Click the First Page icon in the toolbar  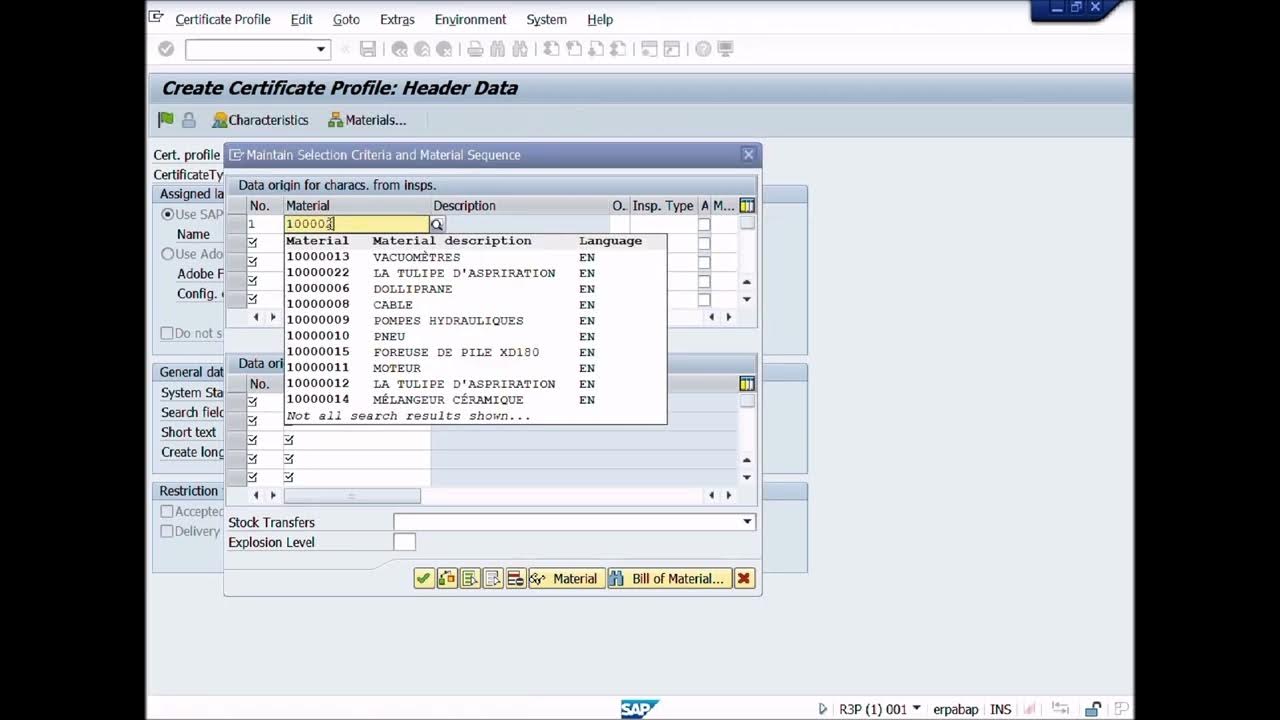pos(551,49)
